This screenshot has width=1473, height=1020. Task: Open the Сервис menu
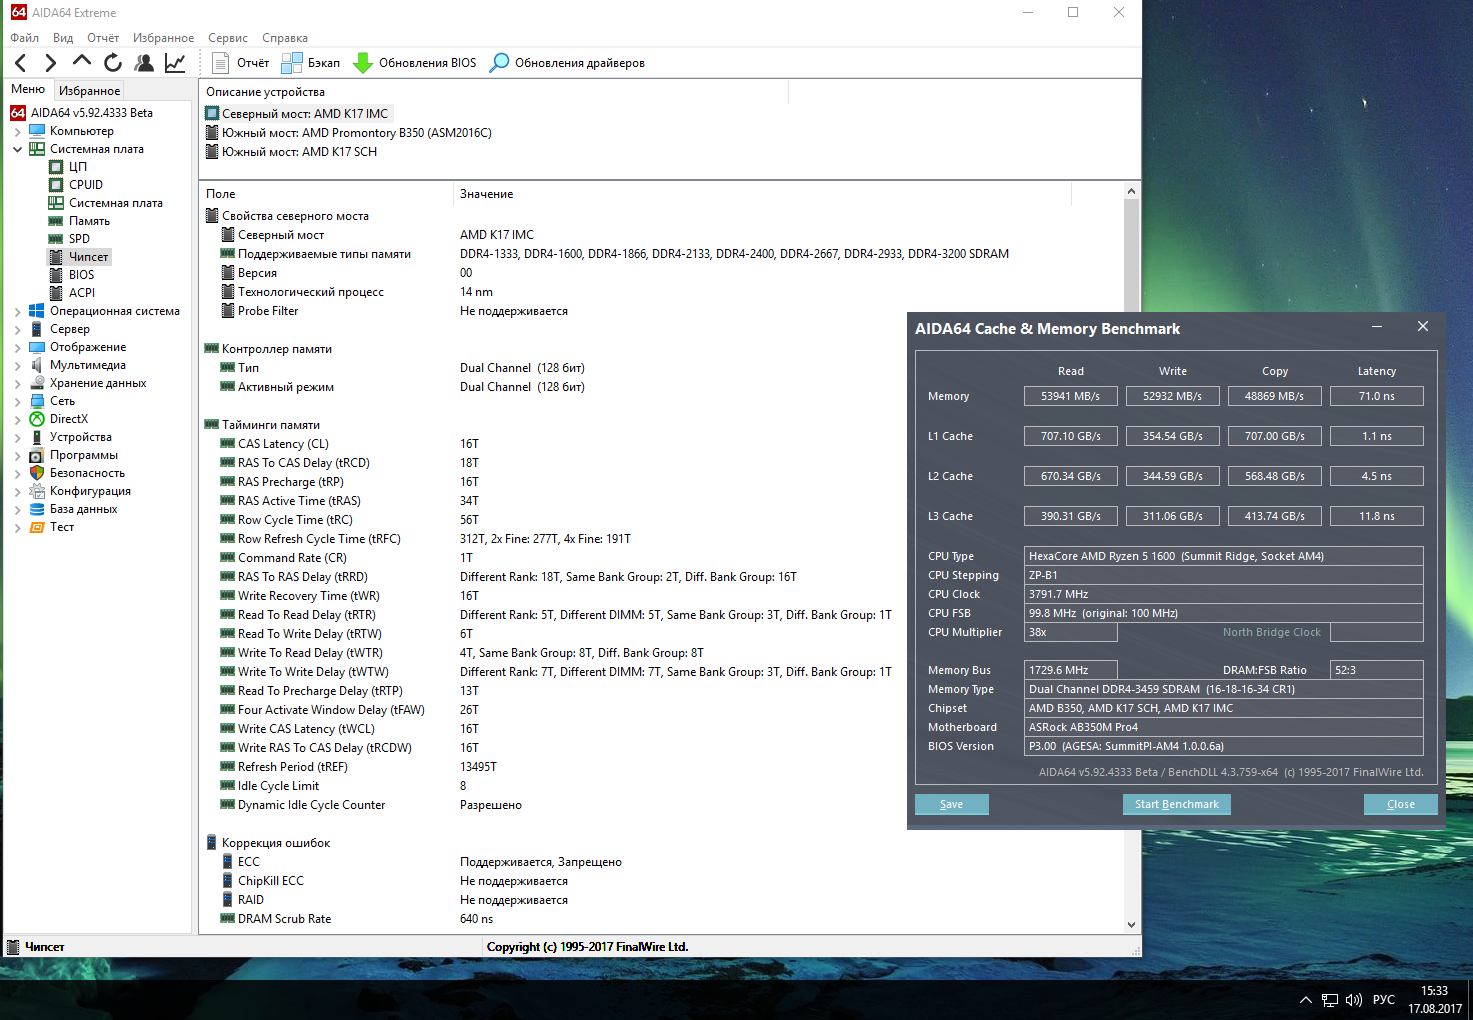[x=227, y=38]
